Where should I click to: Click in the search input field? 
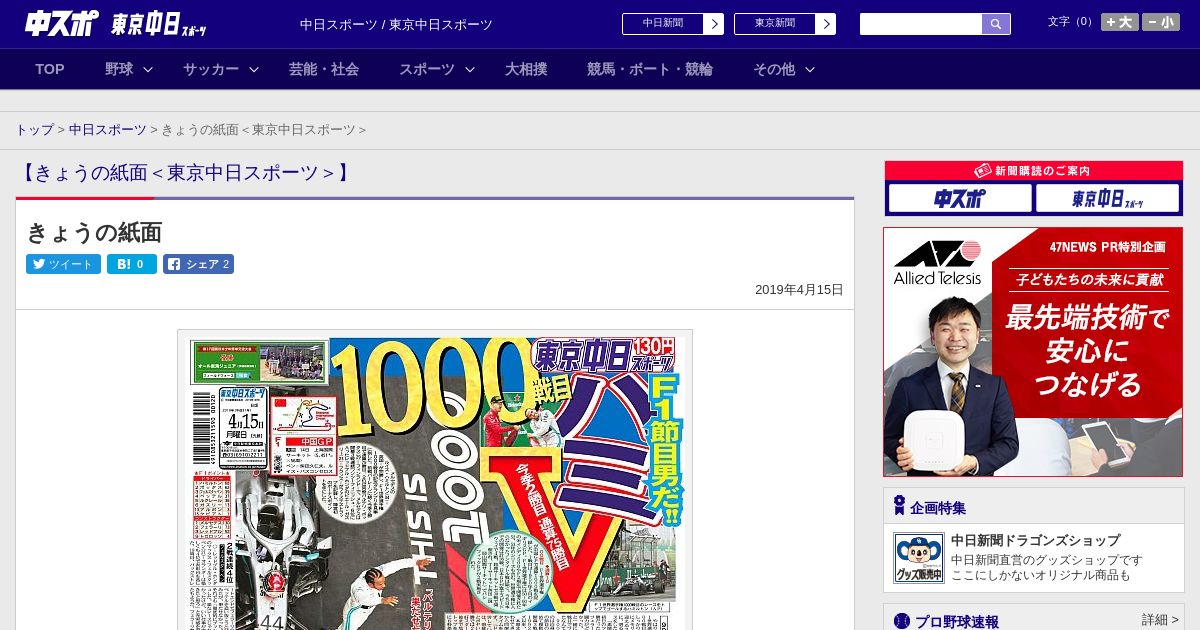click(921, 24)
